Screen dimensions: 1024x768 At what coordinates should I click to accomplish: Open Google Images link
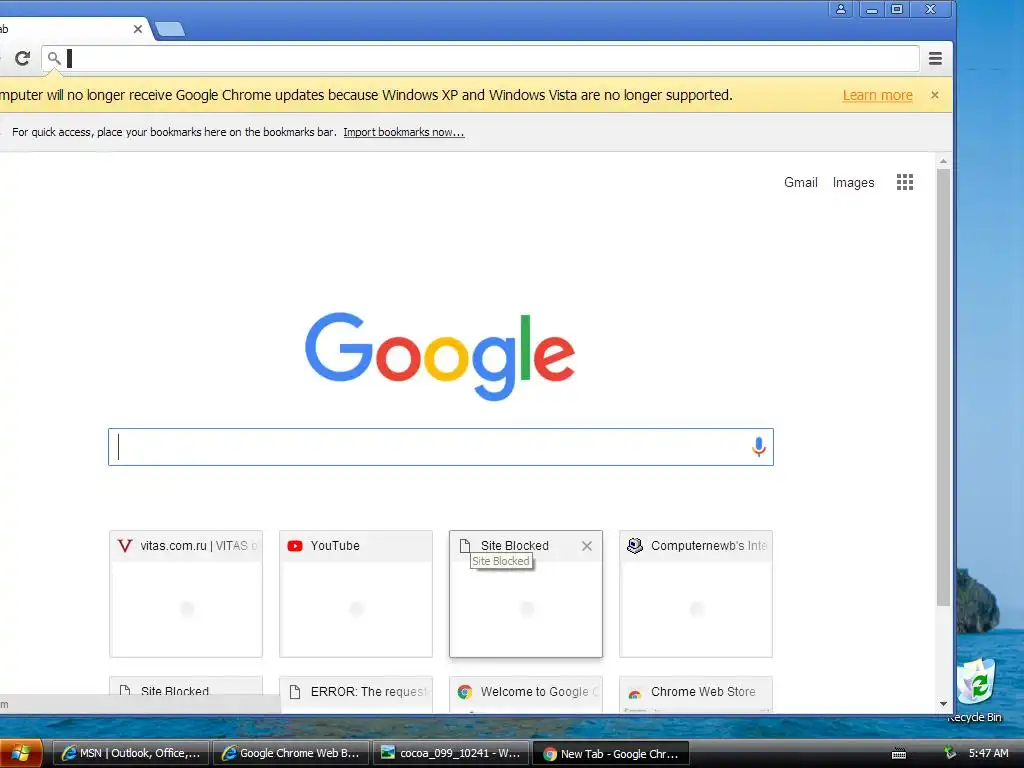[x=853, y=182]
